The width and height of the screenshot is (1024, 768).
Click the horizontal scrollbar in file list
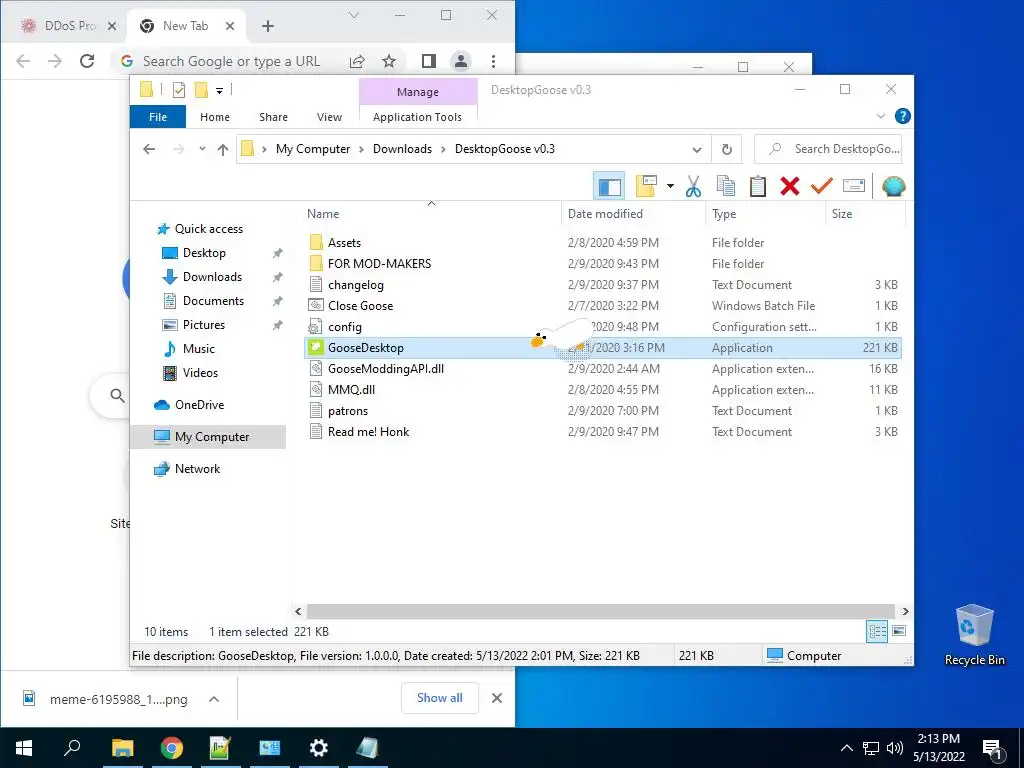[x=601, y=611]
